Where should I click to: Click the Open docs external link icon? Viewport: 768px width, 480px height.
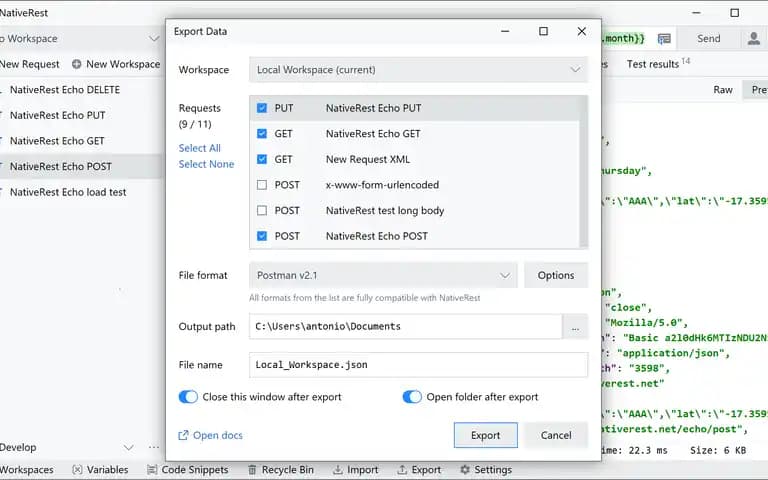183,435
